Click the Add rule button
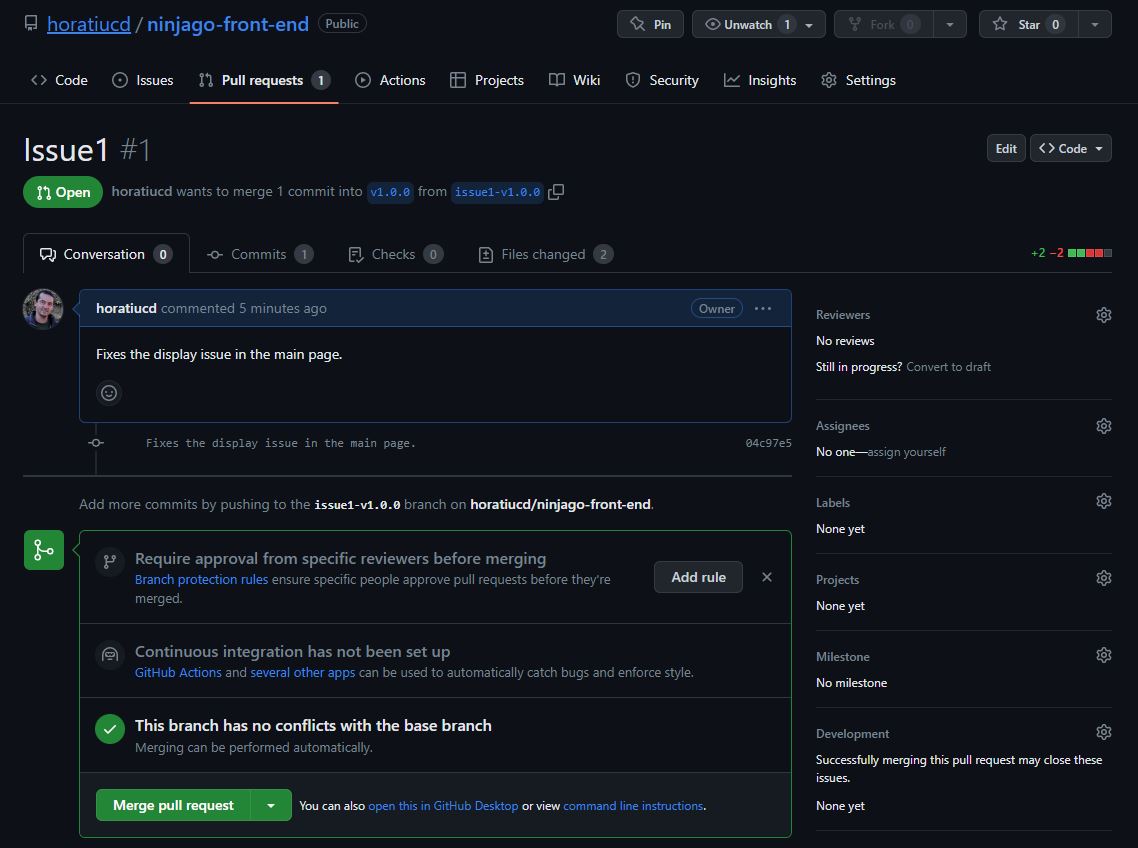This screenshot has height=848, width=1138. [x=698, y=577]
